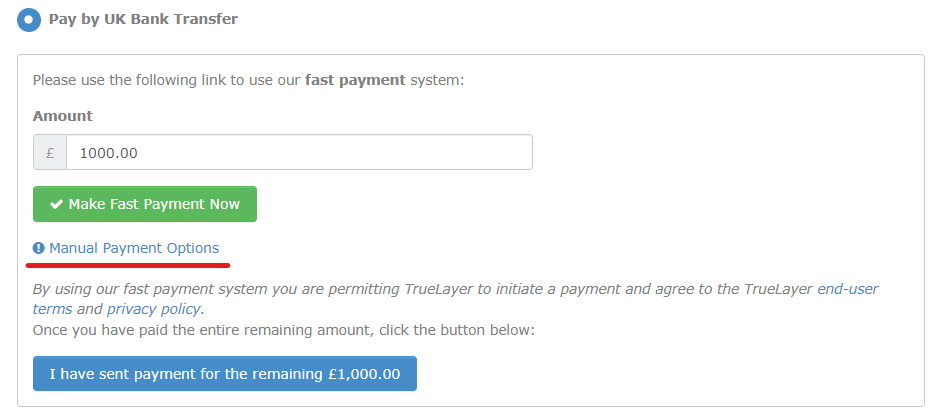940x417 pixels.
Task: Click the £1,000.00 amount on the blue button
Action: [x=364, y=374]
